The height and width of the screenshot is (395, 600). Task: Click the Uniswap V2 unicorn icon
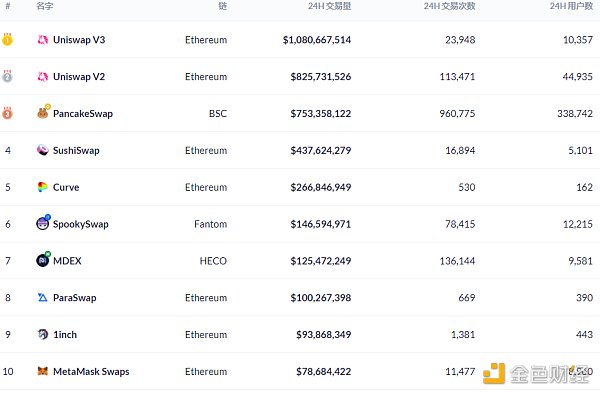coord(42,77)
